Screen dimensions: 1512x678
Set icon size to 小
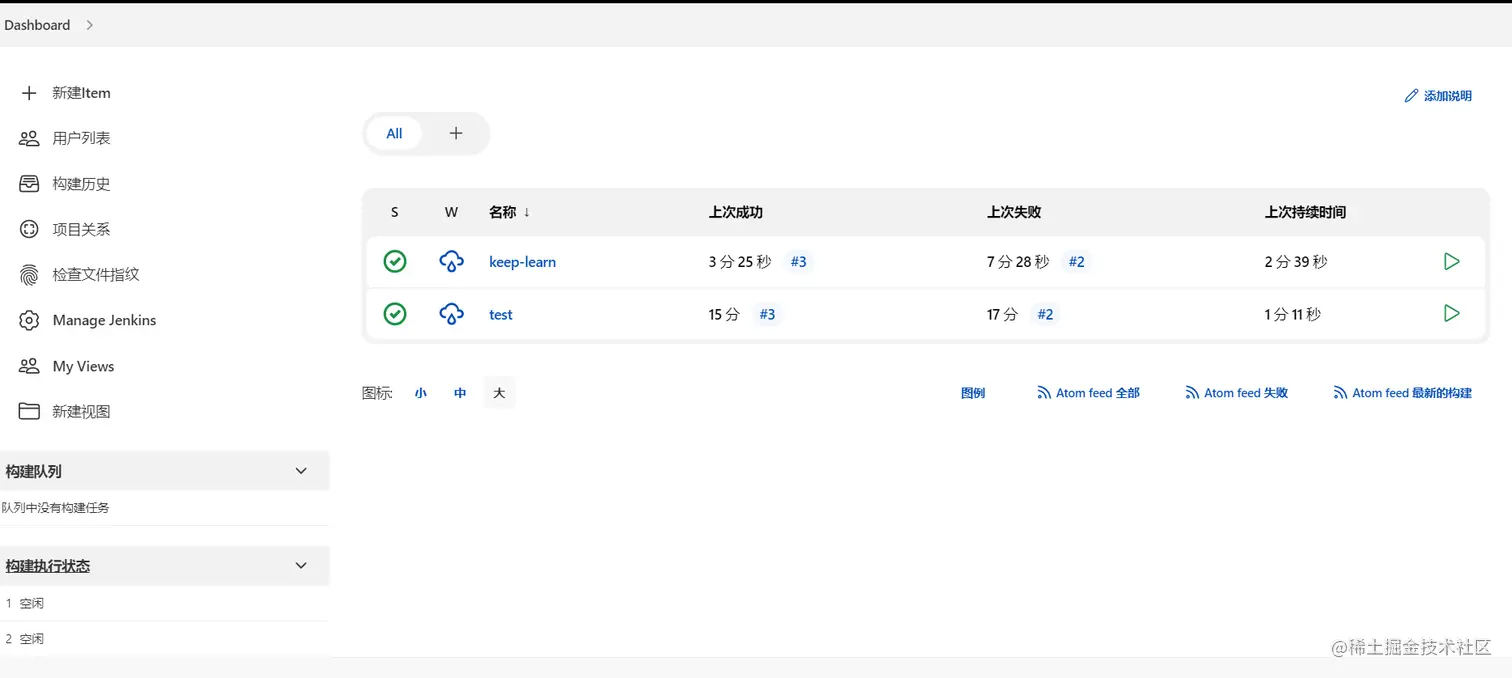[x=421, y=393]
